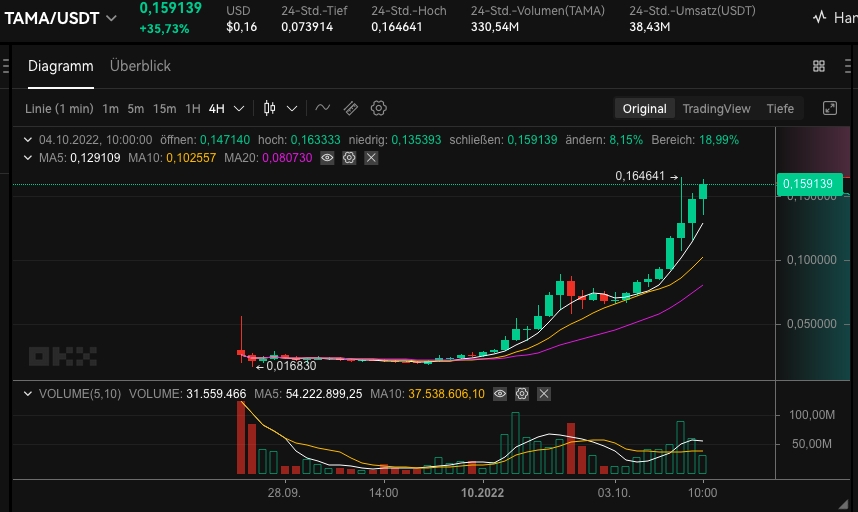Open the TAMA/USDT pair dropdown
The width and height of the screenshot is (858, 512).
click(x=110, y=18)
